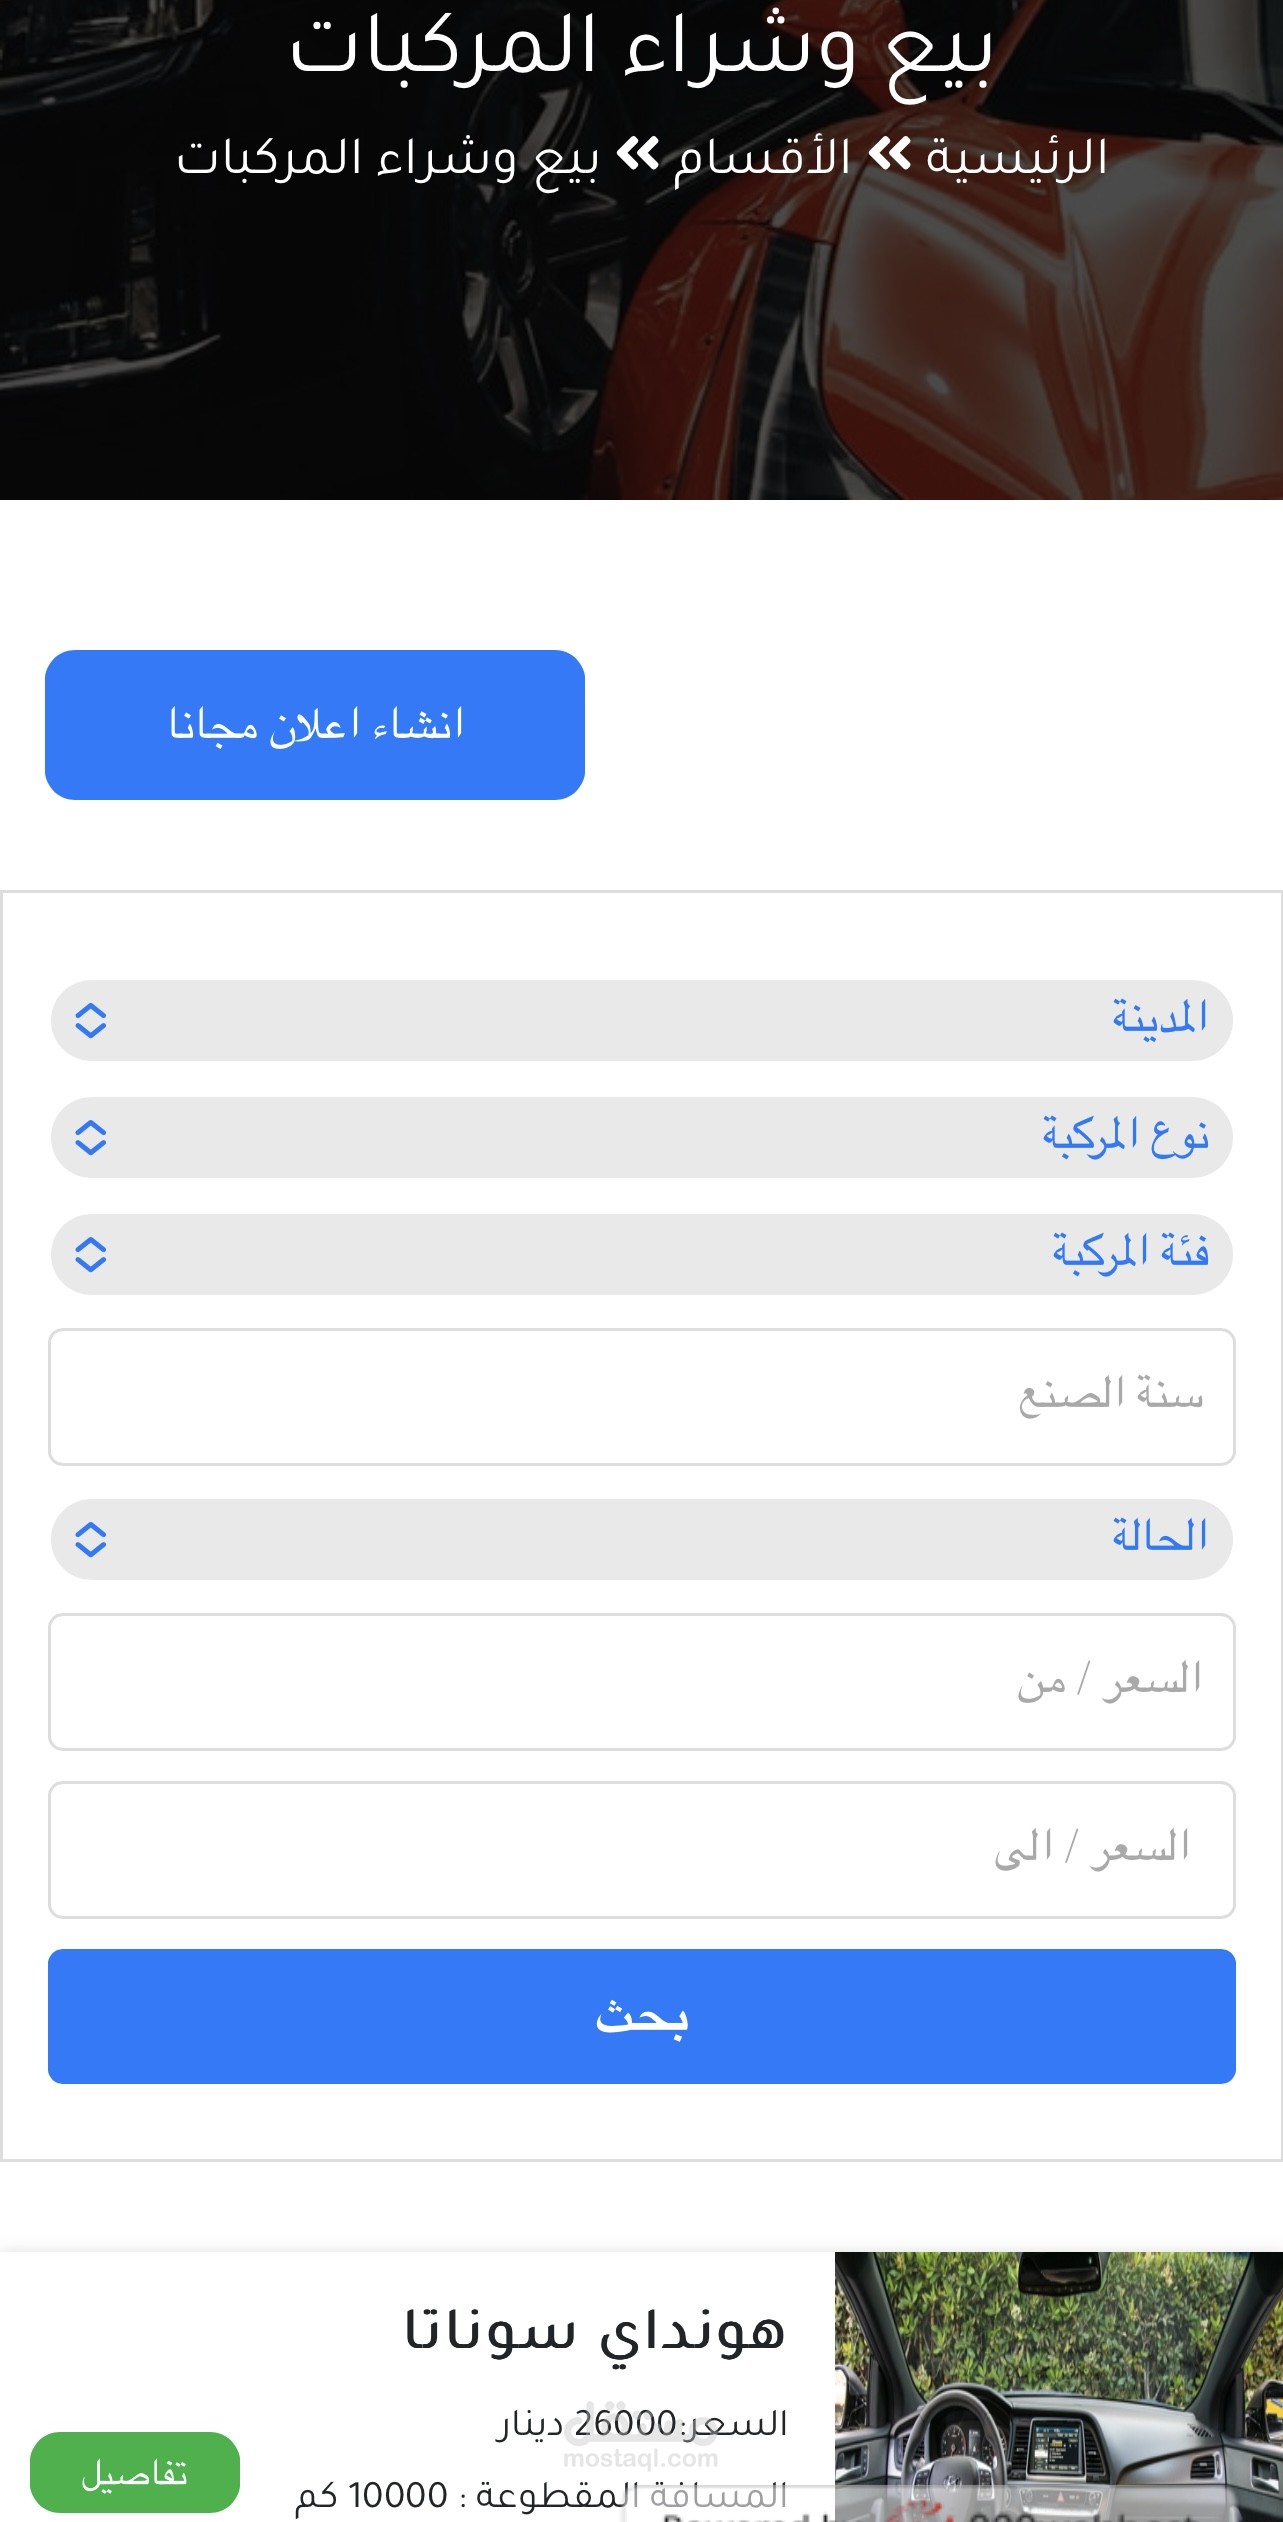Click the السعر / من price field
Screen dimensions: 1283x2522
click(641, 1681)
